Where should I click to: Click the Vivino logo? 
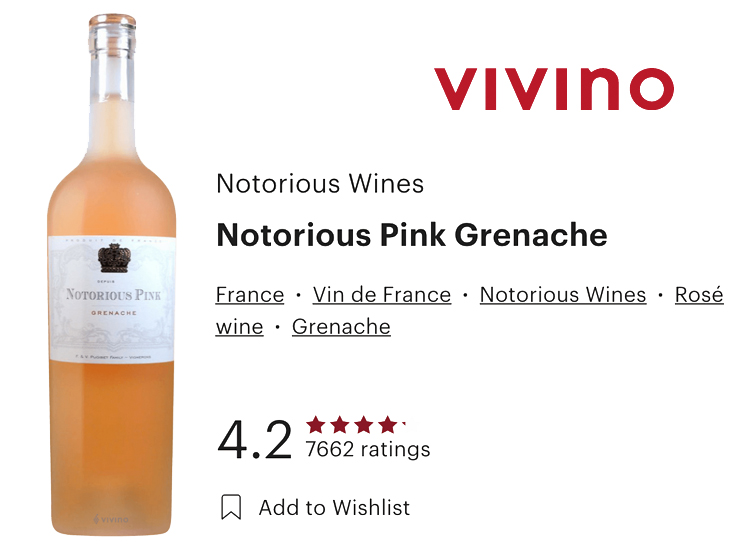[553, 89]
